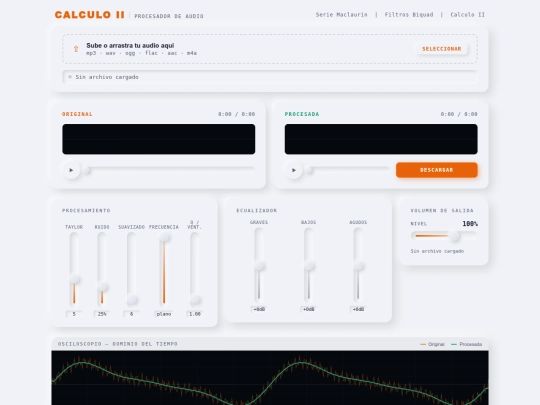Adjust the Frecuencia vertical slider
The image size is (540, 405).
click(164, 269)
